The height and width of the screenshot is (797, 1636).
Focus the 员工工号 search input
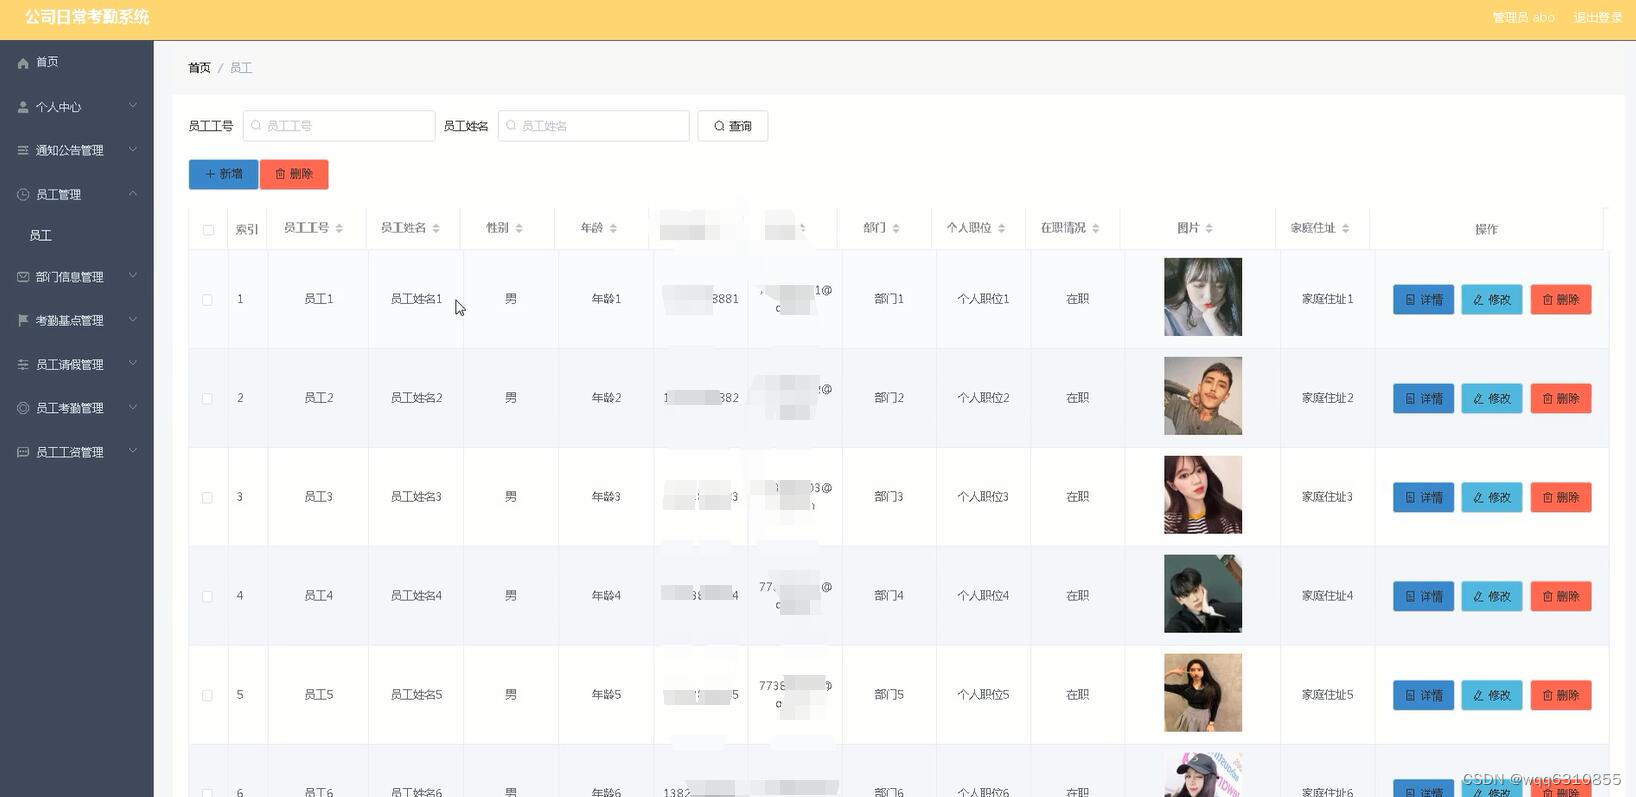pos(339,126)
